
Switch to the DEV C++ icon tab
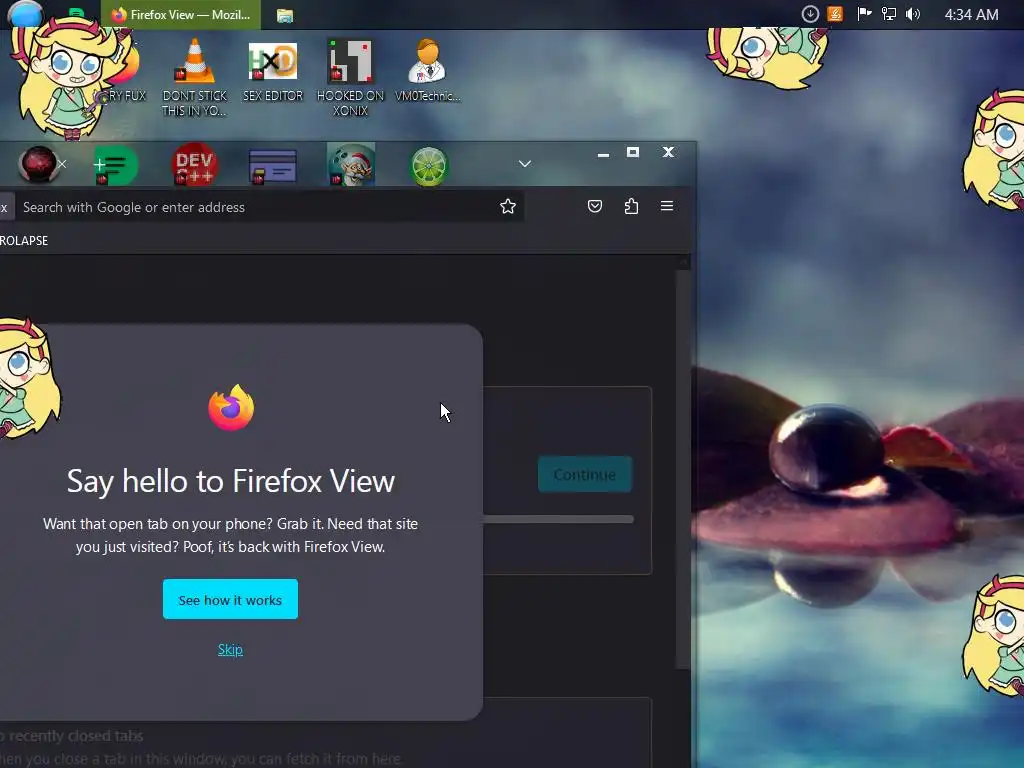click(x=194, y=165)
